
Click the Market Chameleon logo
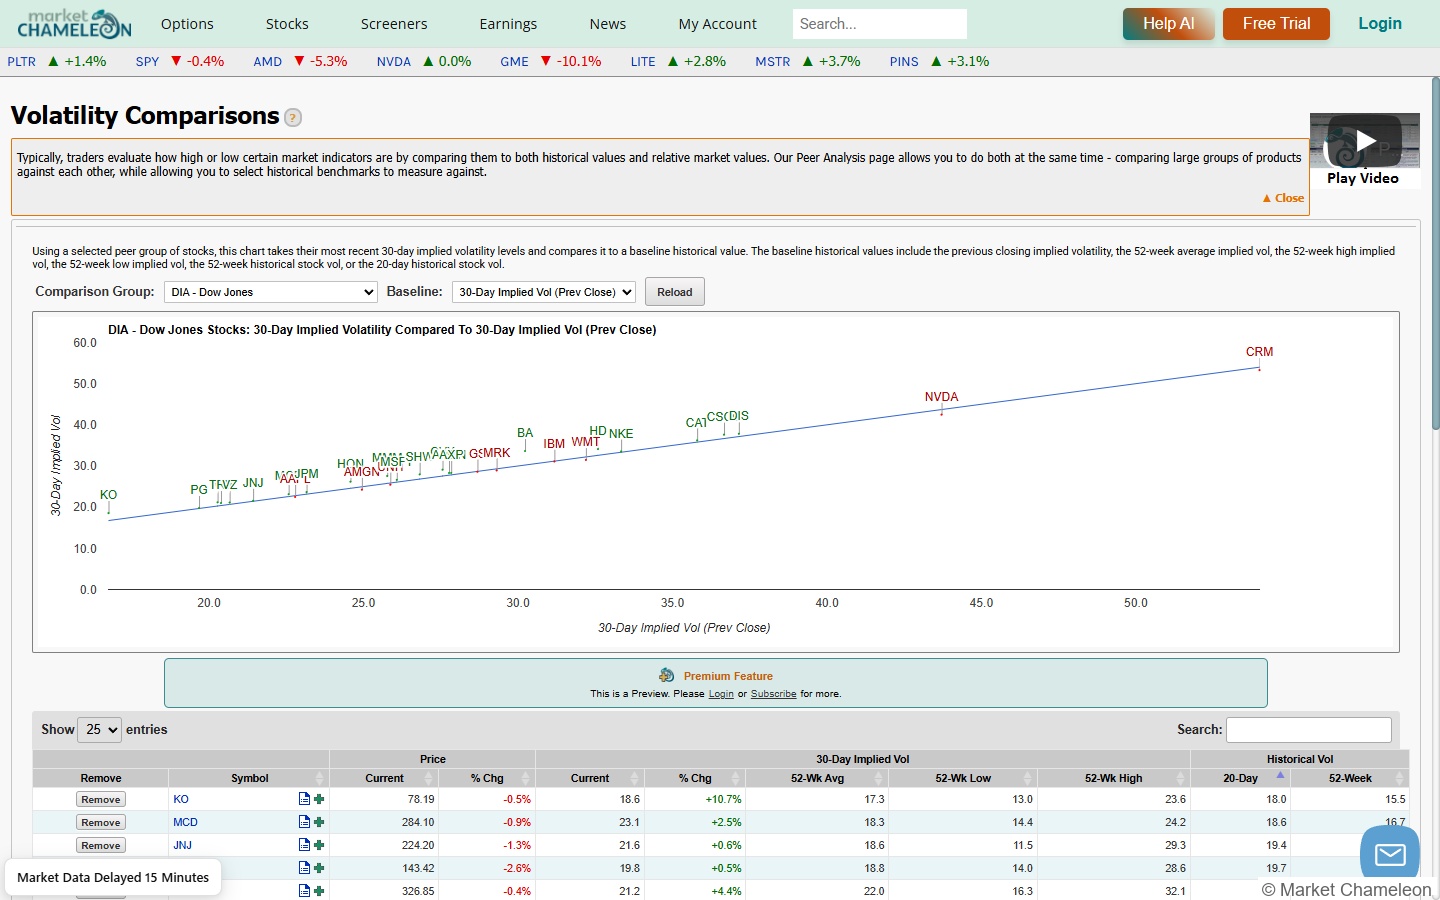[74, 23]
